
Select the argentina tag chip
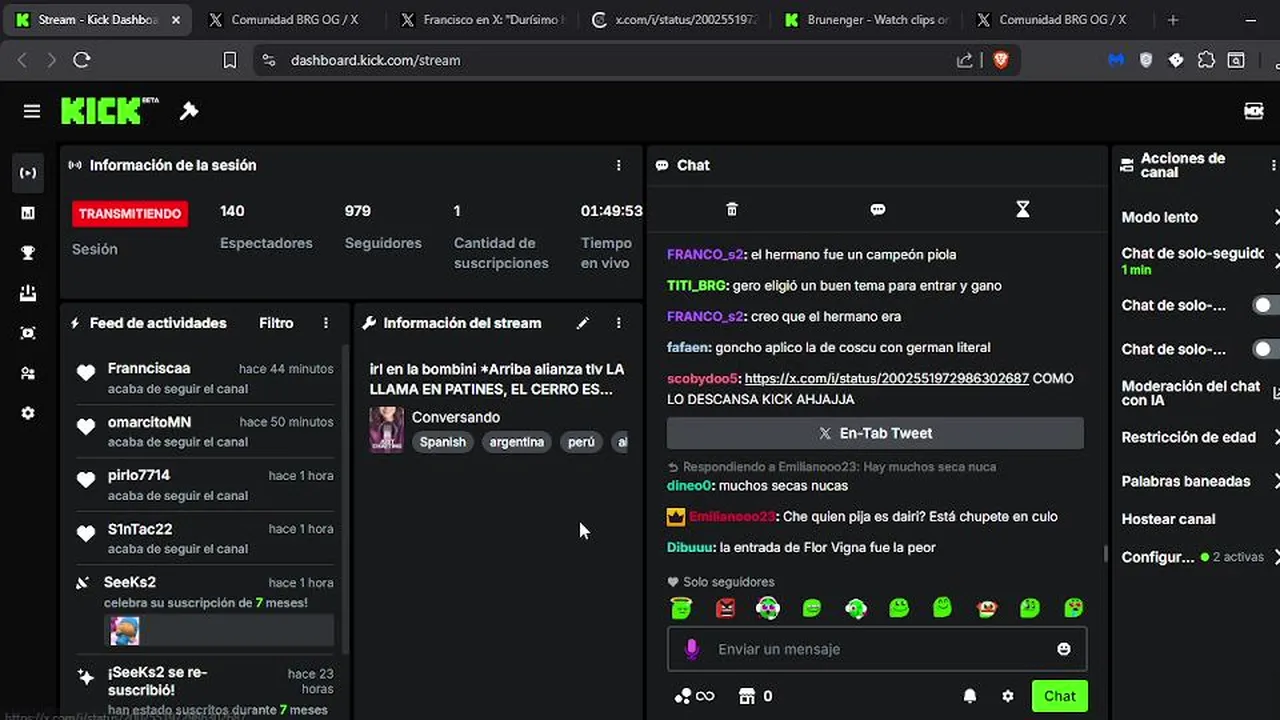tap(517, 442)
